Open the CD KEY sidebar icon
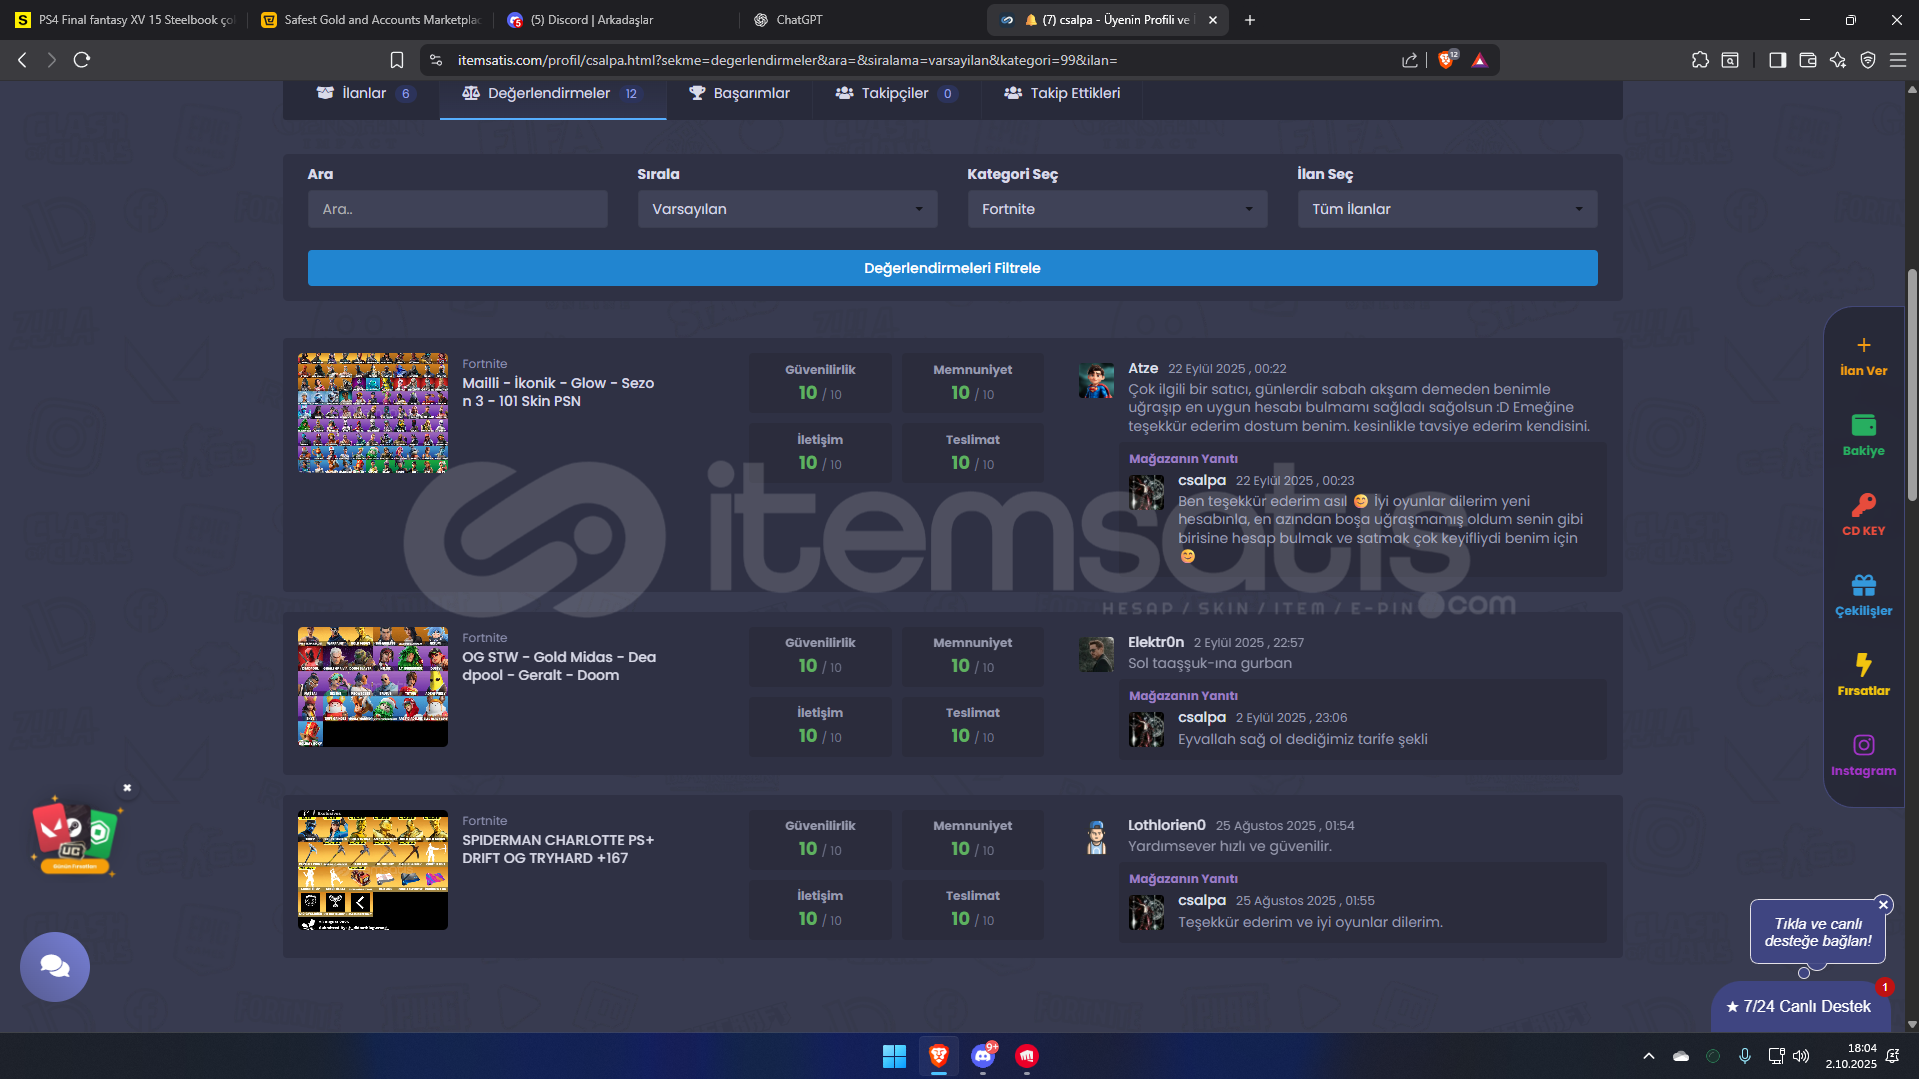Screen dimensions: 1919x1079 point(1863,506)
